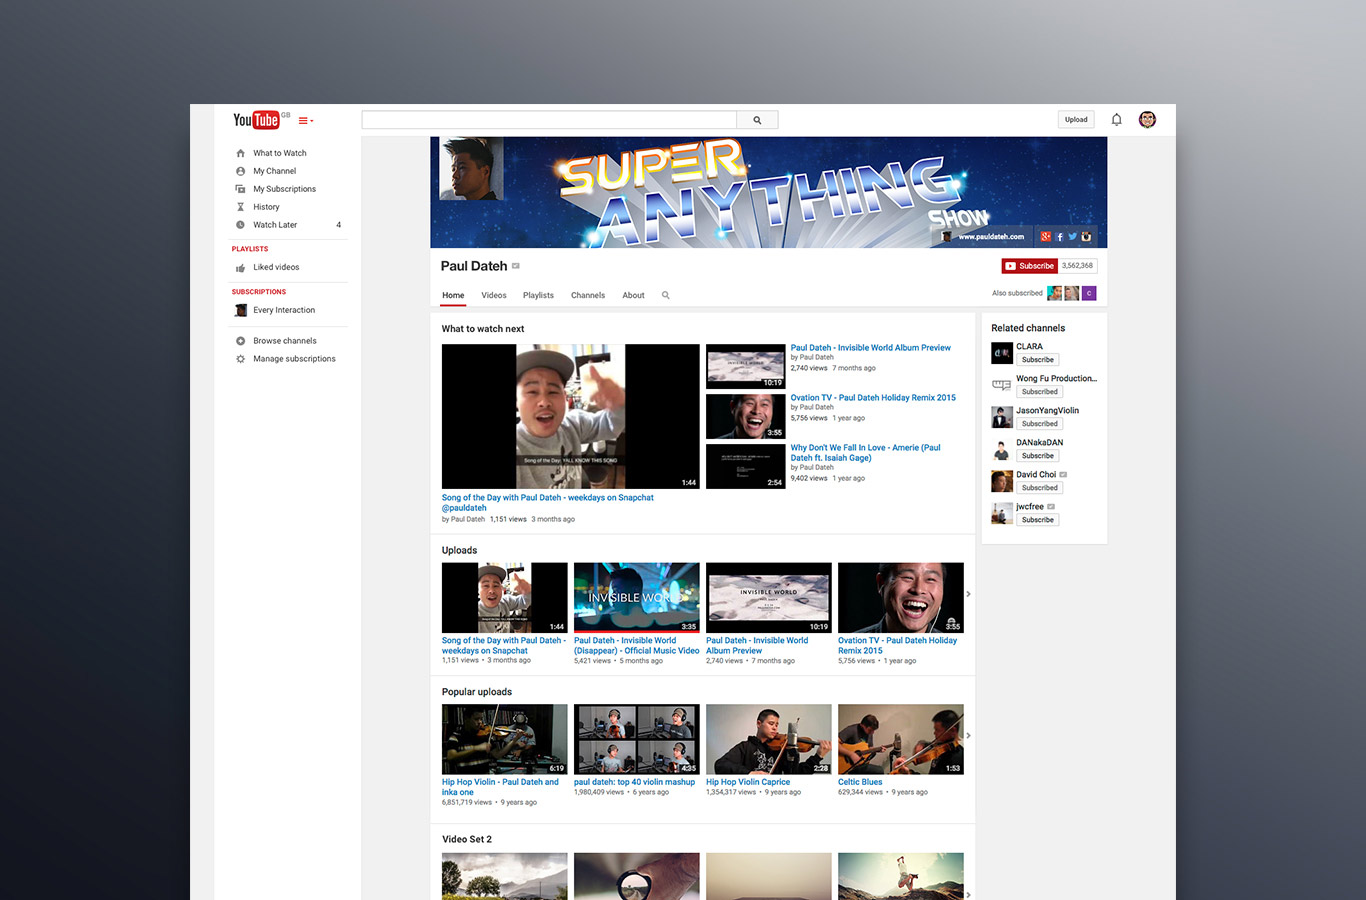This screenshot has height=900, width=1366.
Task: Open the guide menu hamburger icon
Action: [x=305, y=120]
